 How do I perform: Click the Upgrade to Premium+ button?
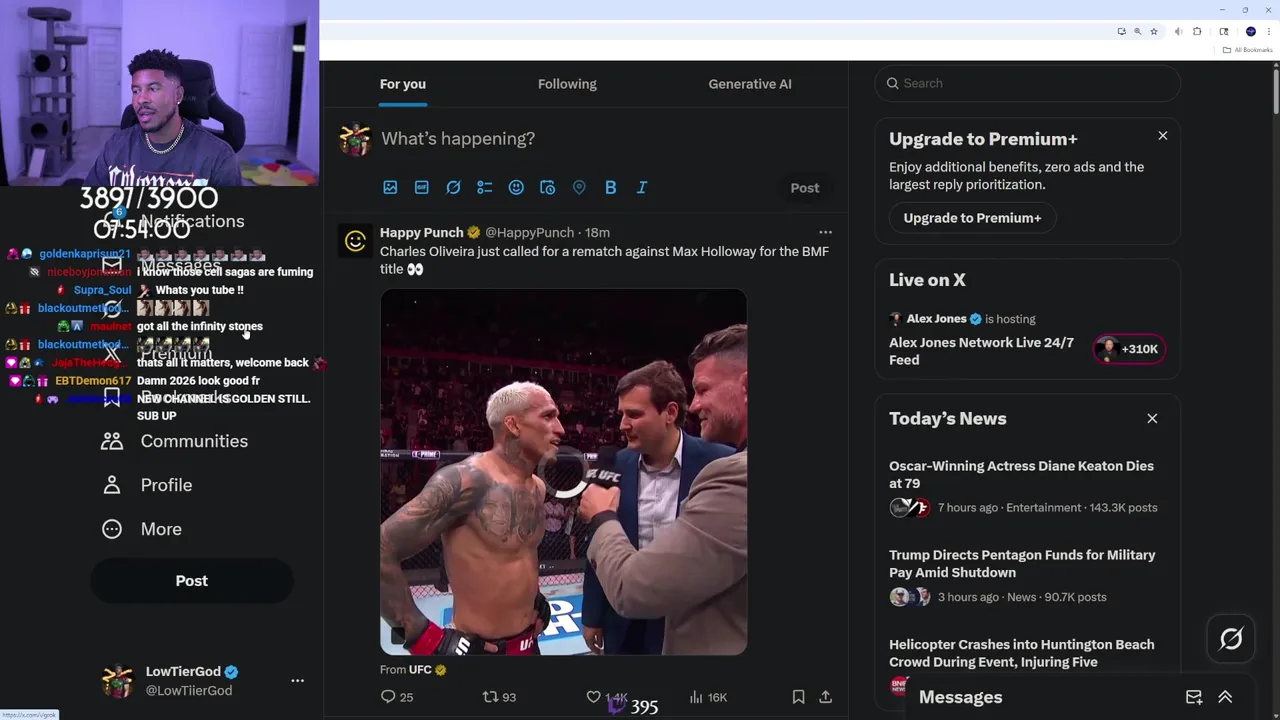(972, 218)
